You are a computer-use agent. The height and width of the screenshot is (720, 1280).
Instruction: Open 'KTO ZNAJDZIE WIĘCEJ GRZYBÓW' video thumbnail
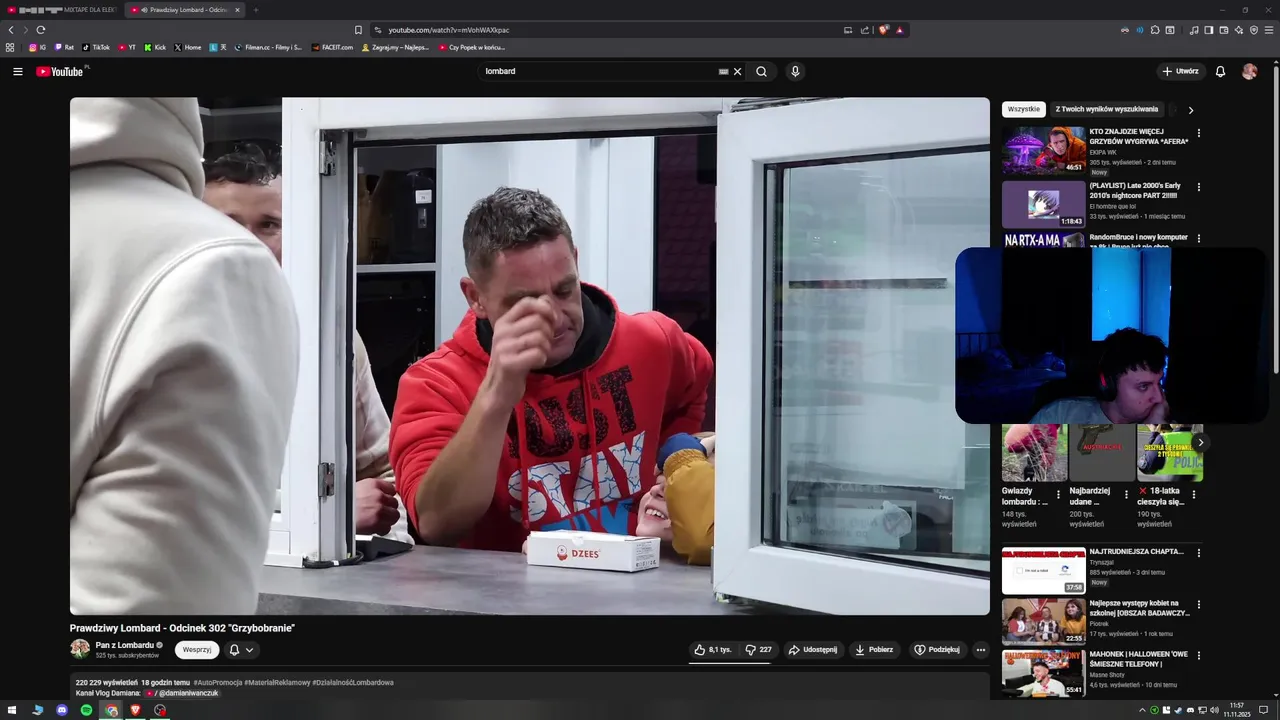tap(1043, 149)
